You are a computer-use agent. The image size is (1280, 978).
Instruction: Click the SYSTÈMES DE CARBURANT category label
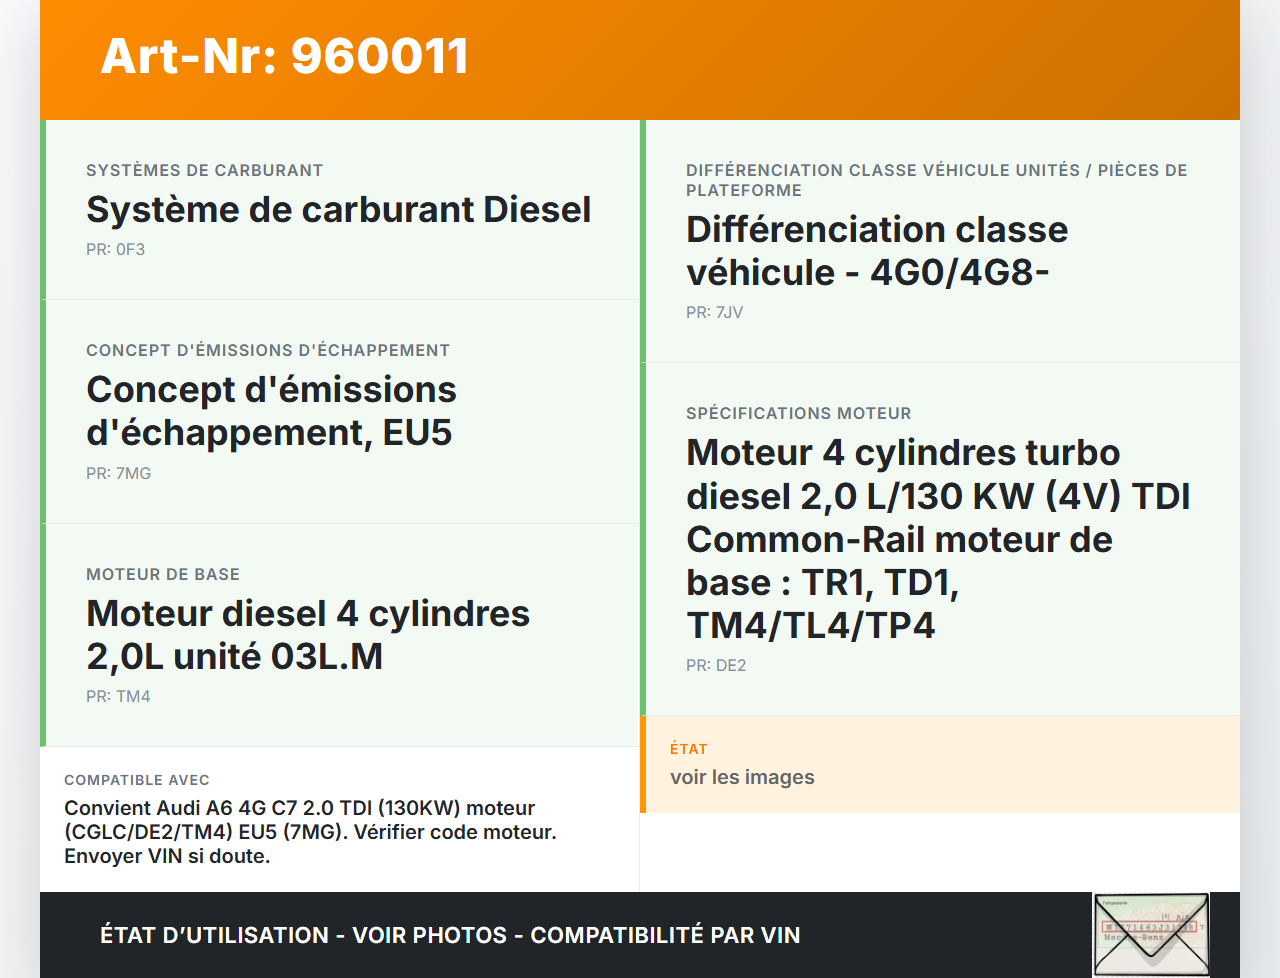click(204, 171)
